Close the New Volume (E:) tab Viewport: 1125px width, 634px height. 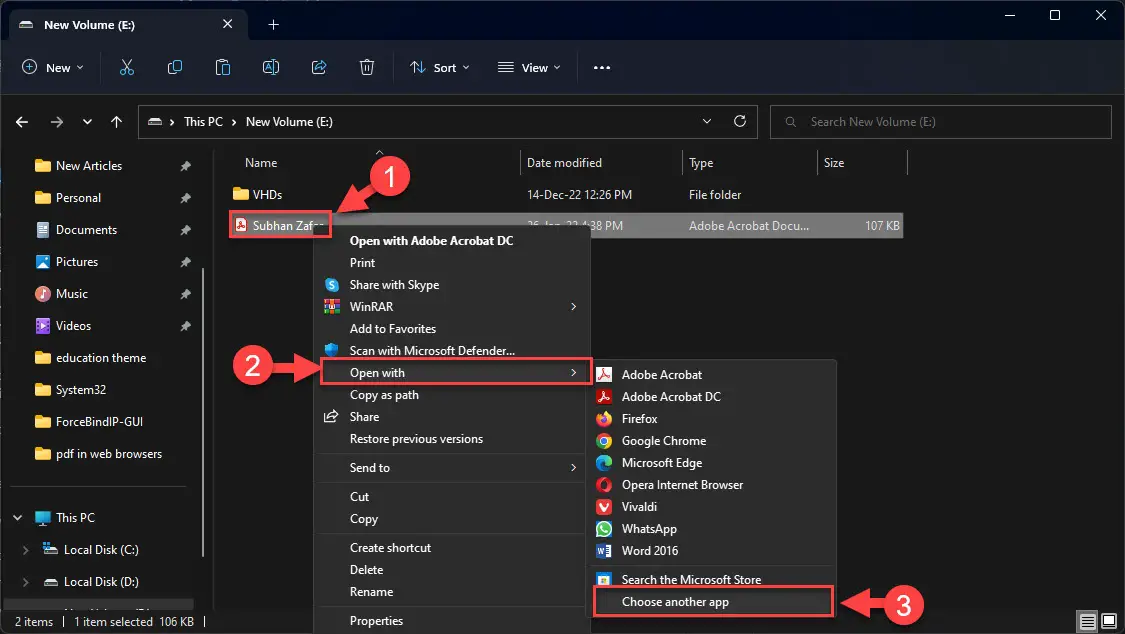[227, 24]
